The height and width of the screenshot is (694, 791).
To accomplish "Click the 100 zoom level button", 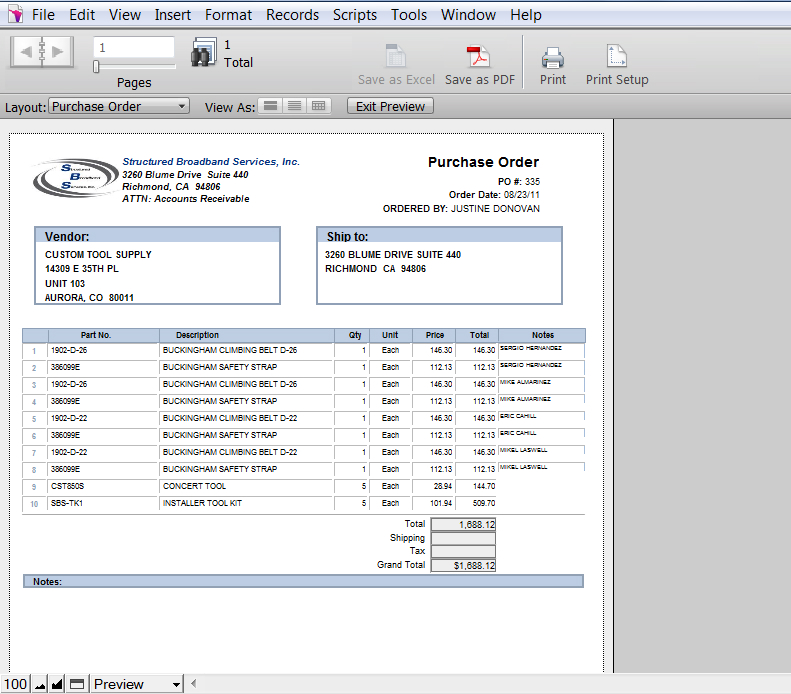I will [x=15, y=684].
